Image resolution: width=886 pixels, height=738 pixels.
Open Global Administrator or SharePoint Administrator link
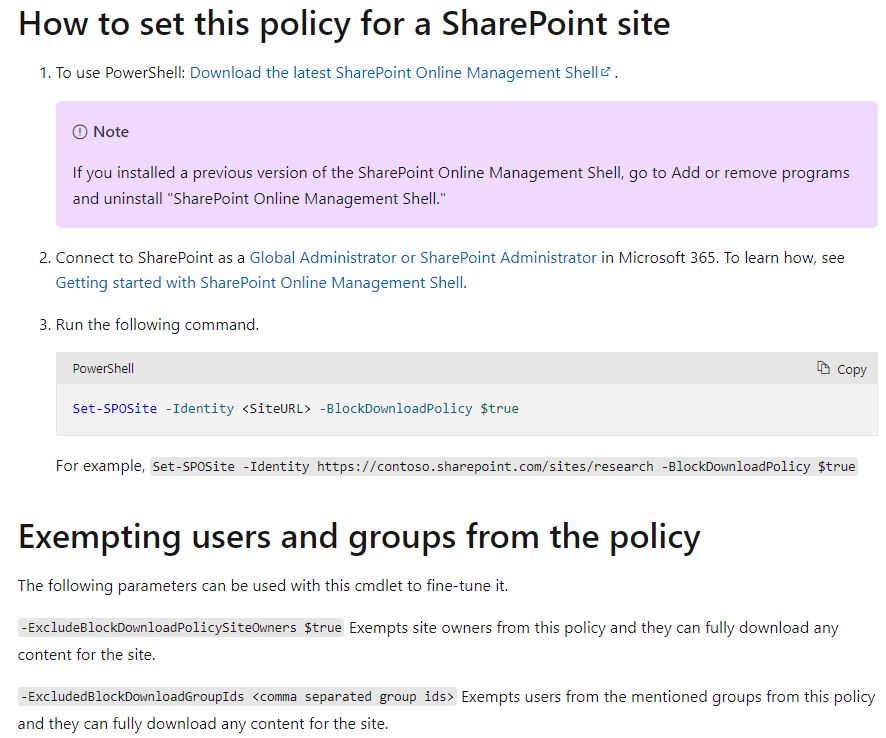pos(423,258)
